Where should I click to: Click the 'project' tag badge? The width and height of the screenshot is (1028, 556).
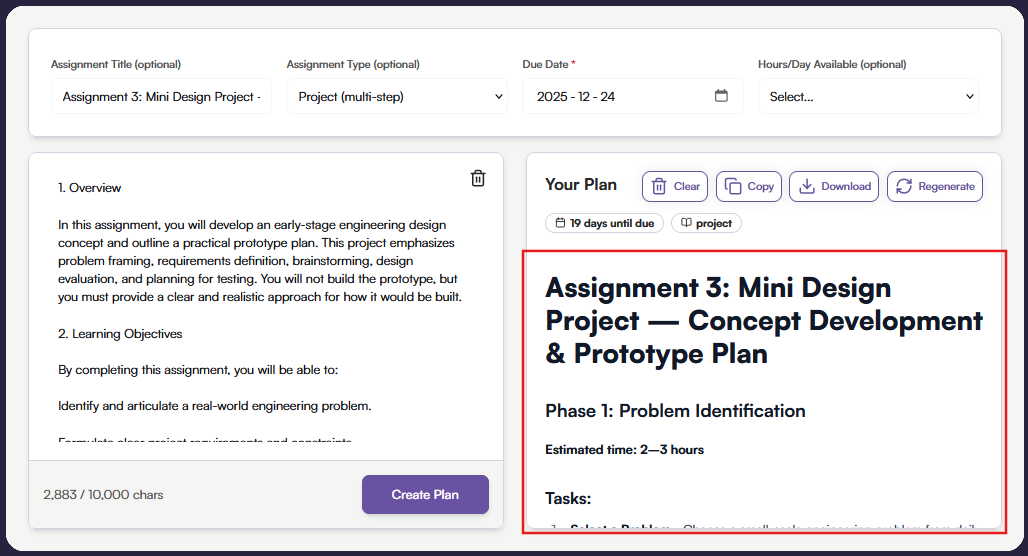tap(706, 223)
